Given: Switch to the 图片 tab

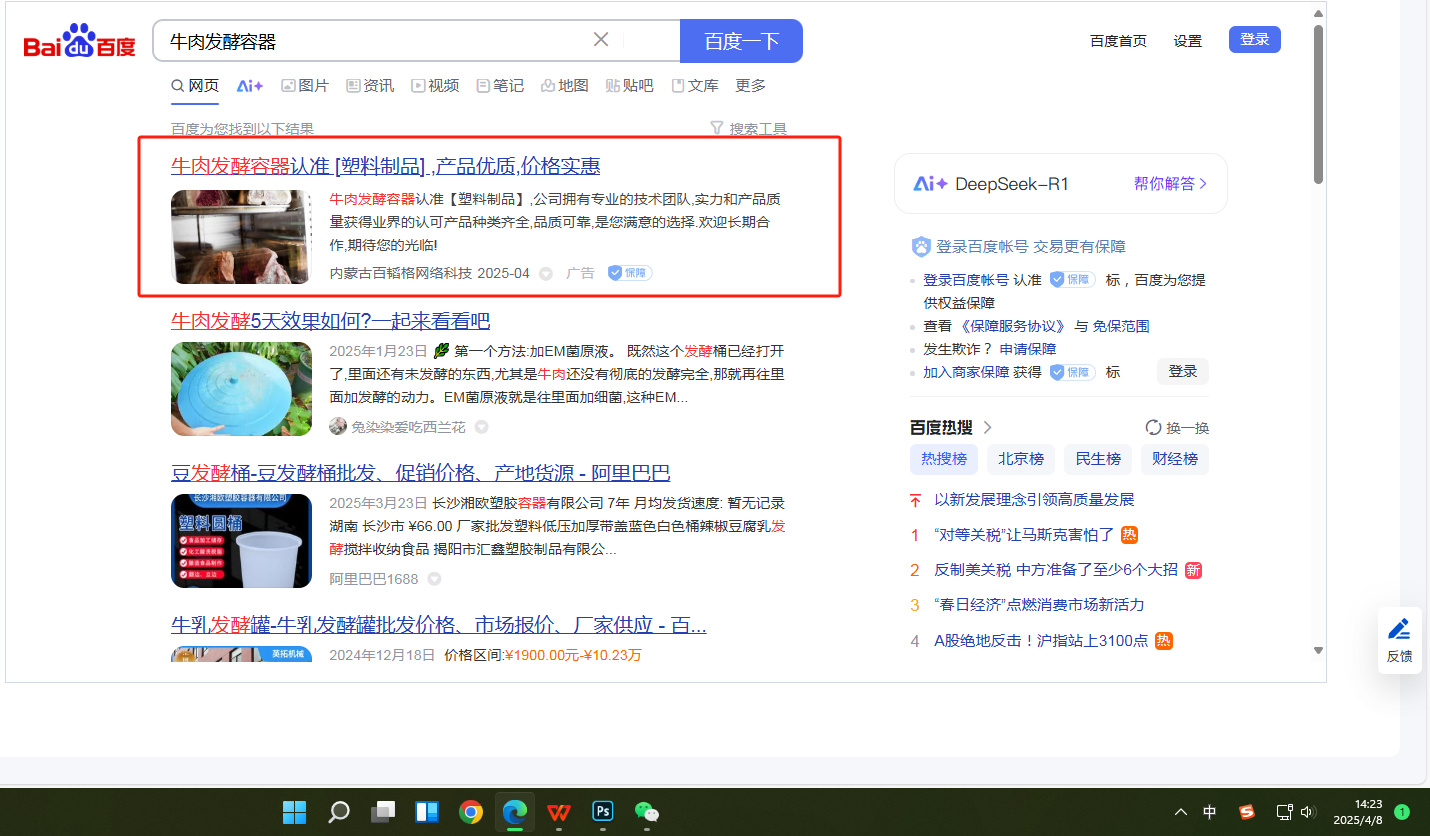Looking at the screenshot, I should (x=305, y=86).
